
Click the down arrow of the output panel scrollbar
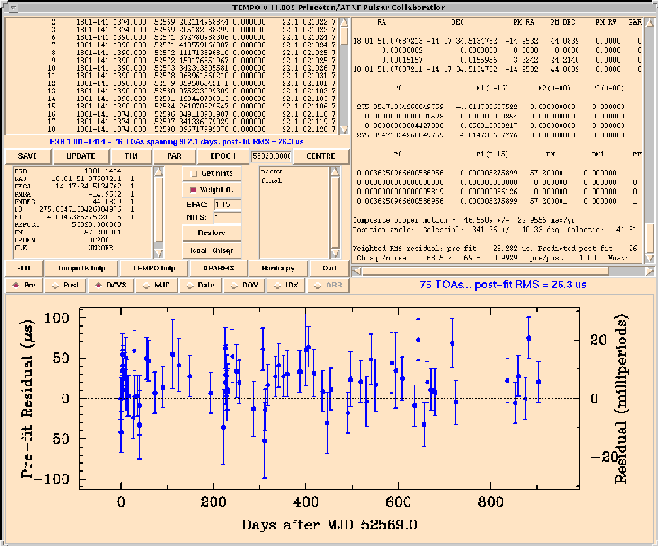[650, 258]
